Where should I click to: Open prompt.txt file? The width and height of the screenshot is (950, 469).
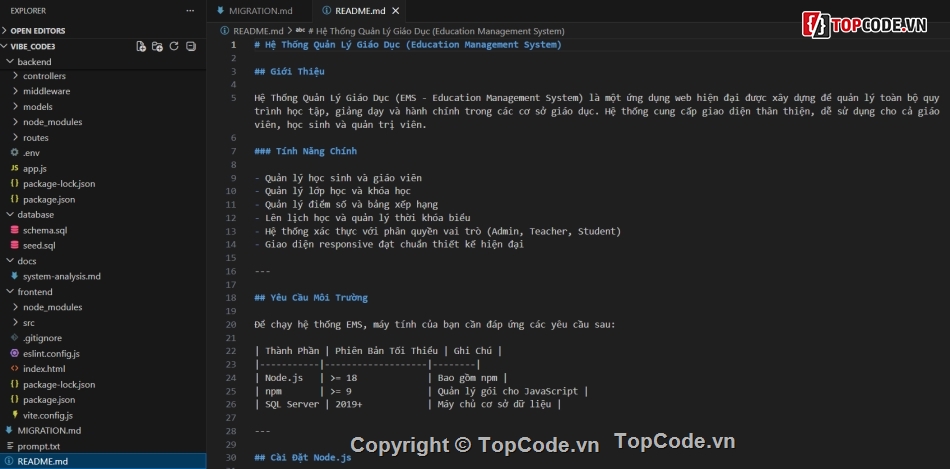pyautogui.click(x=38, y=447)
